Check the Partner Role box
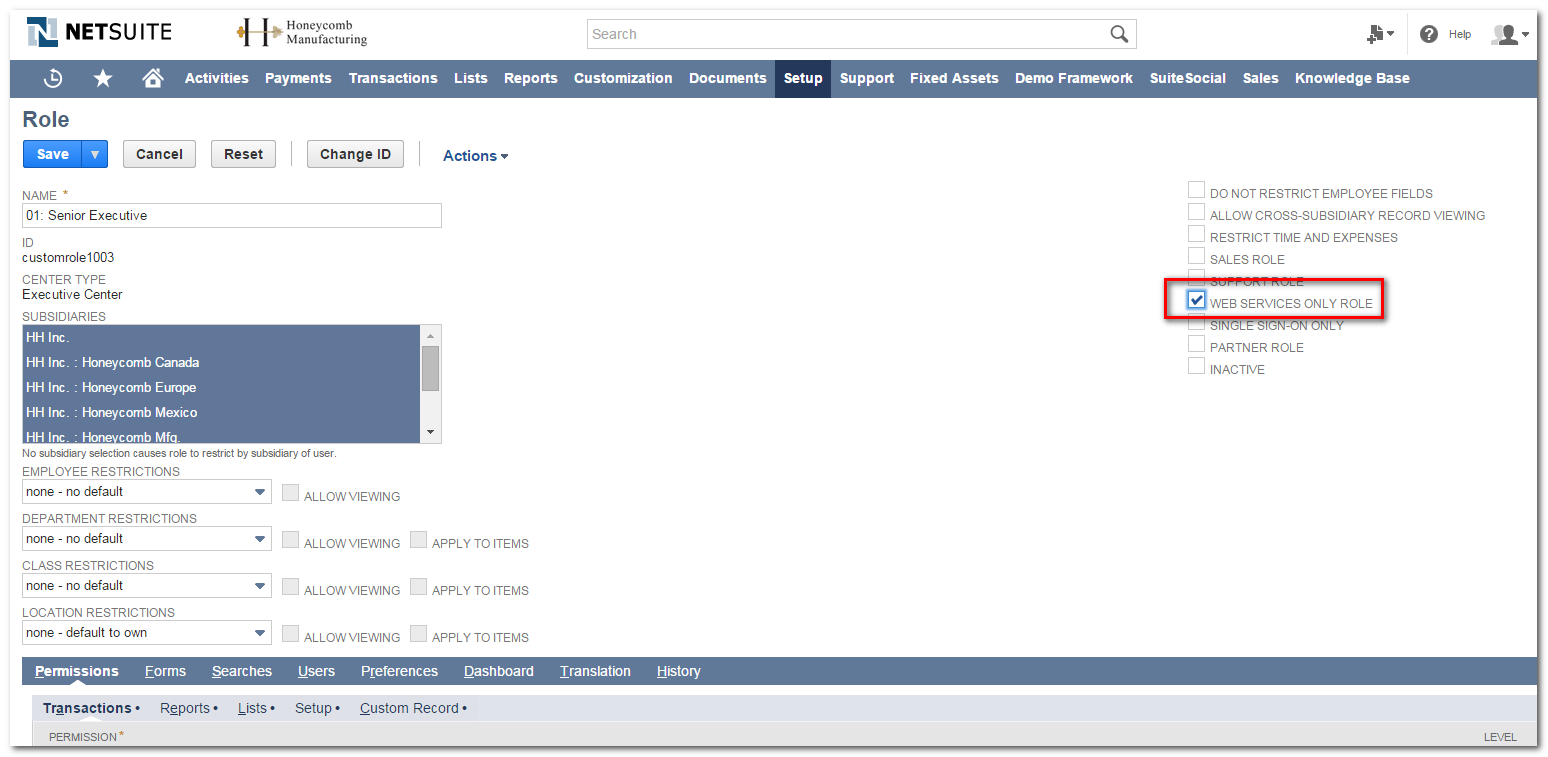This screenshot has height=757, width=1548. tap(1196, 344)
